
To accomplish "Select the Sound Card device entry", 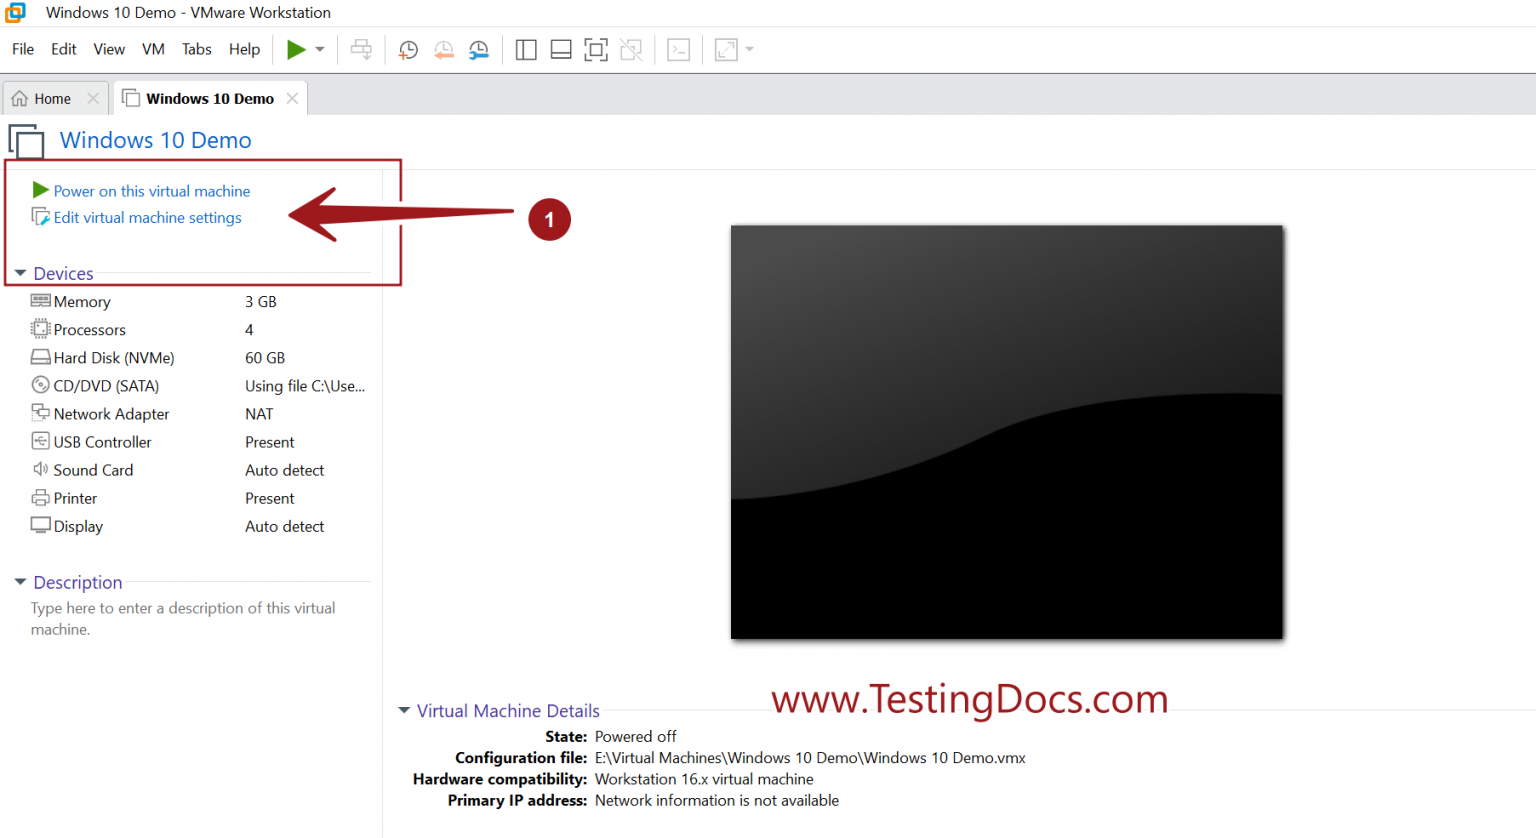I will [x=92, y=469].
